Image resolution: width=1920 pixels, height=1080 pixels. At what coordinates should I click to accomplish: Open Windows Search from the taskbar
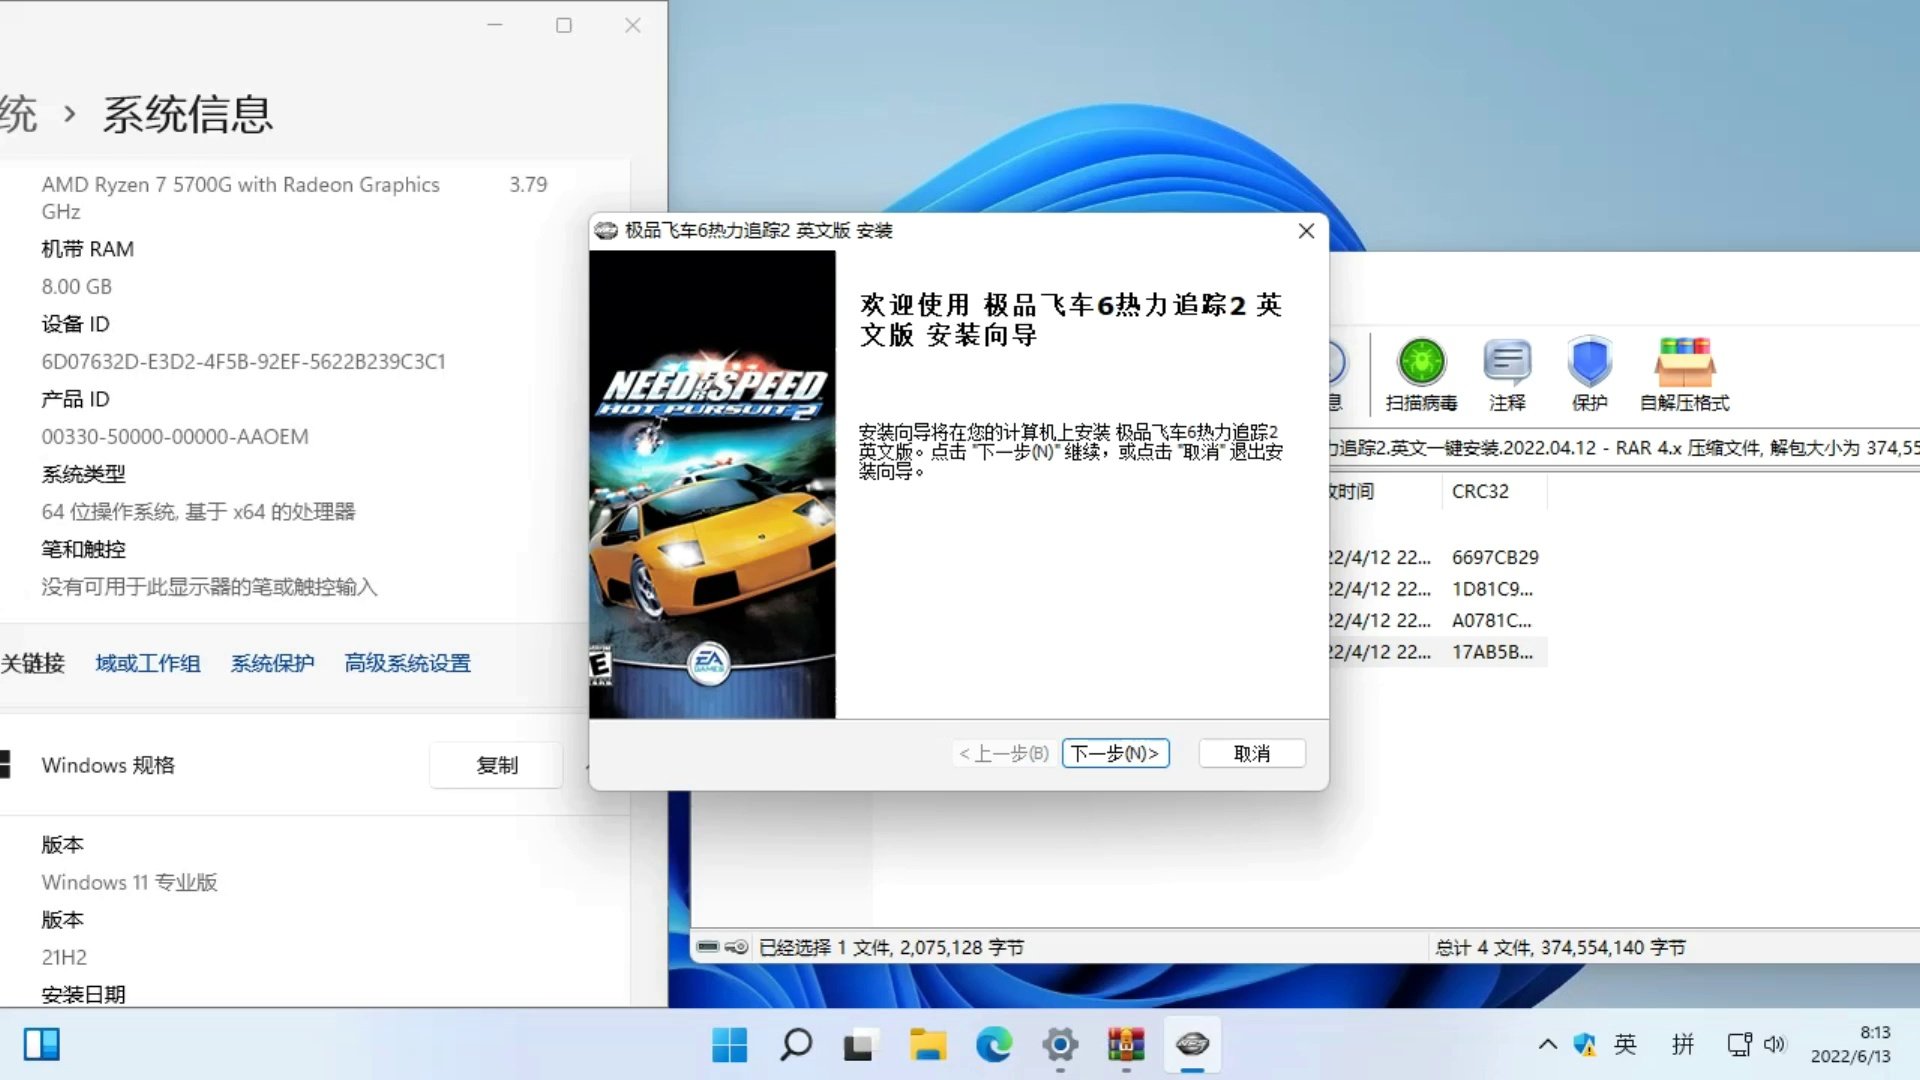(796, 1044)
